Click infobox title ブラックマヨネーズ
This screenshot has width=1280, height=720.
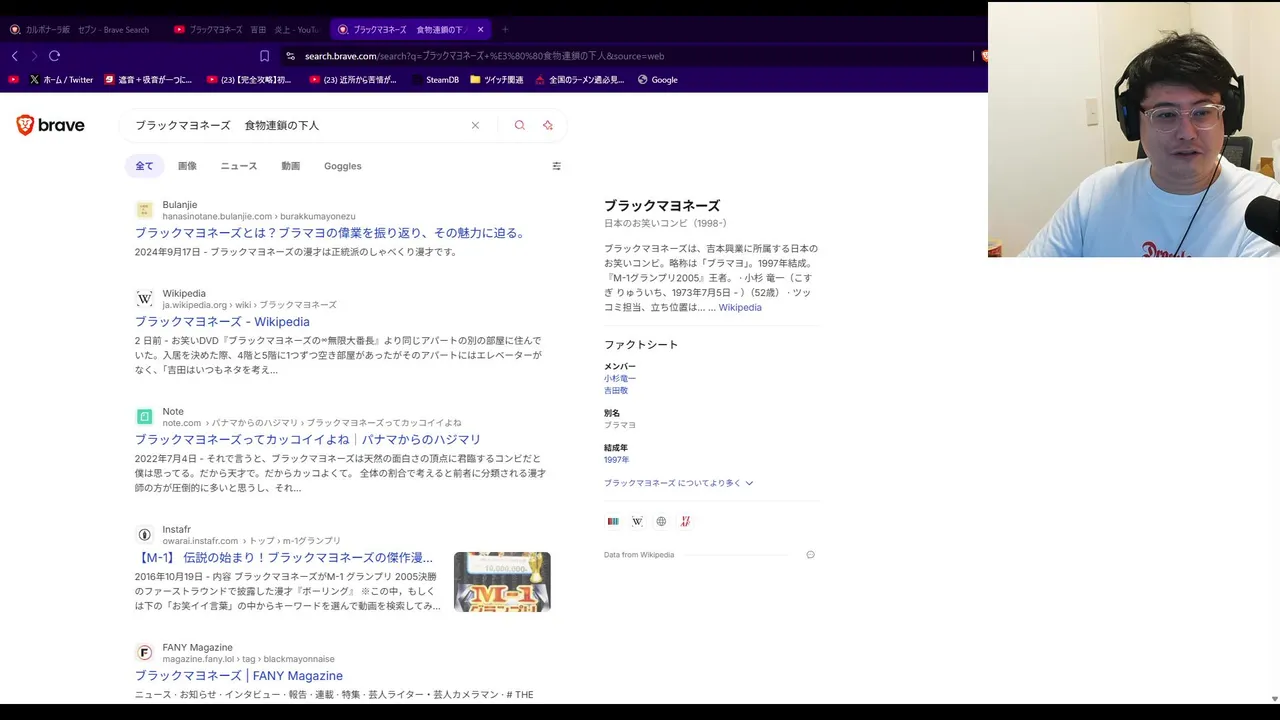coord(662,206)
